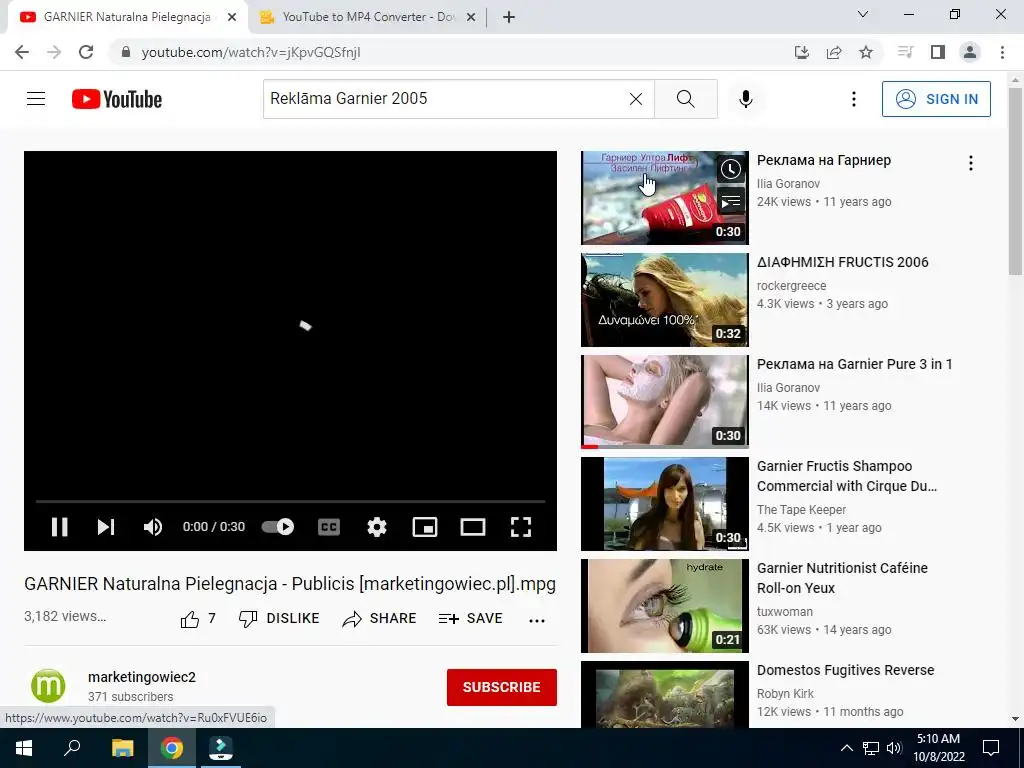Share this page from the address bar
The image size is (1024, 768).
pos(834,52)
